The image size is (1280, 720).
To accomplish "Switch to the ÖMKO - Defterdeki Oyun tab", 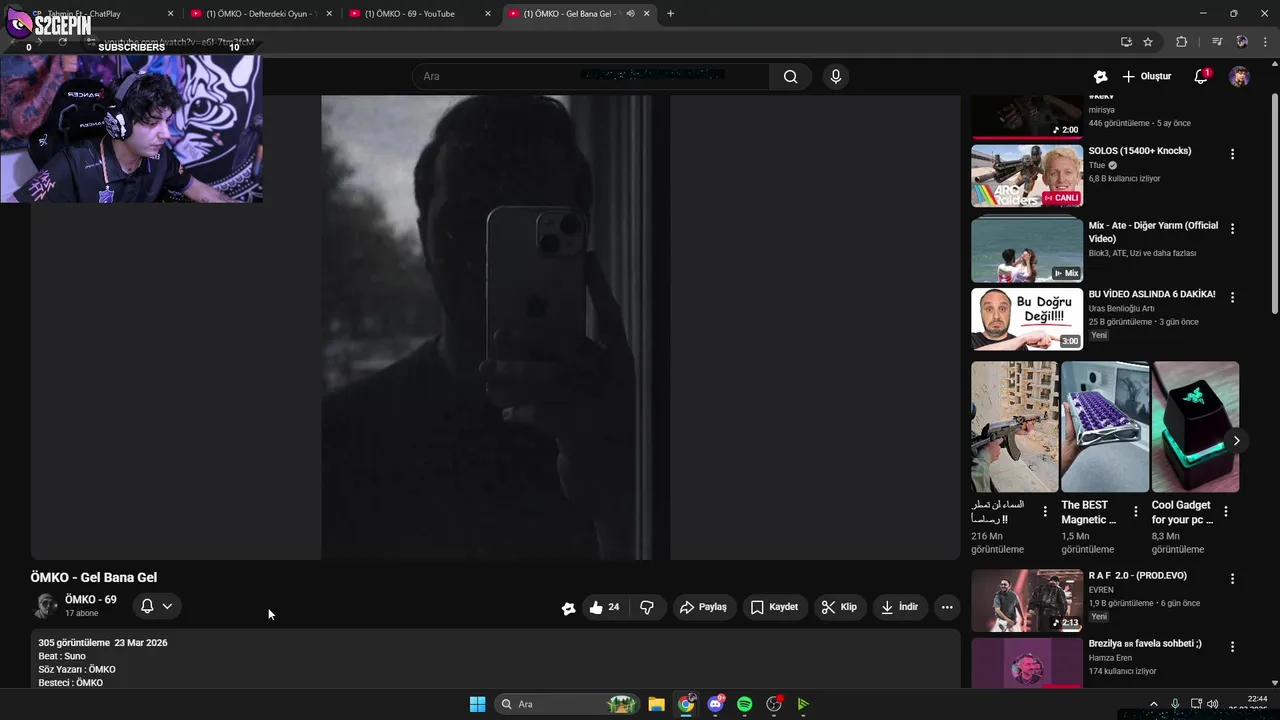I will coord(260,14).
